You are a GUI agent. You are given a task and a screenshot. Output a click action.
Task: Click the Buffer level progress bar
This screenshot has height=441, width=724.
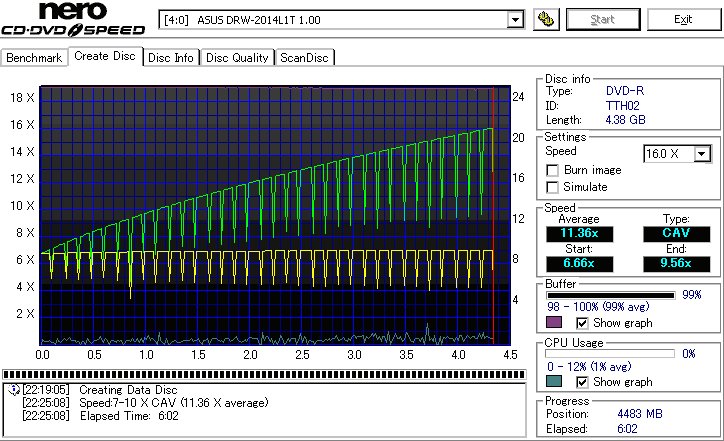609,295
